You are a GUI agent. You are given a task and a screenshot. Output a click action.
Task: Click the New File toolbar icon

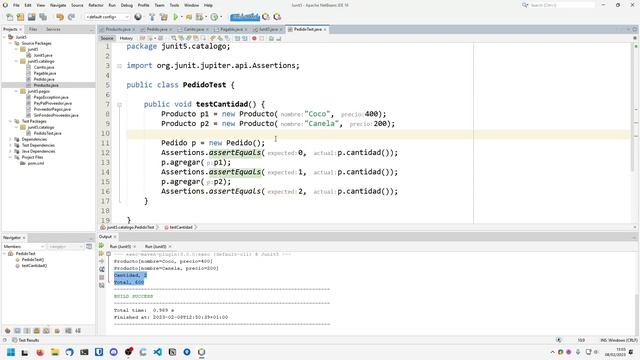[x=9, y=17]
